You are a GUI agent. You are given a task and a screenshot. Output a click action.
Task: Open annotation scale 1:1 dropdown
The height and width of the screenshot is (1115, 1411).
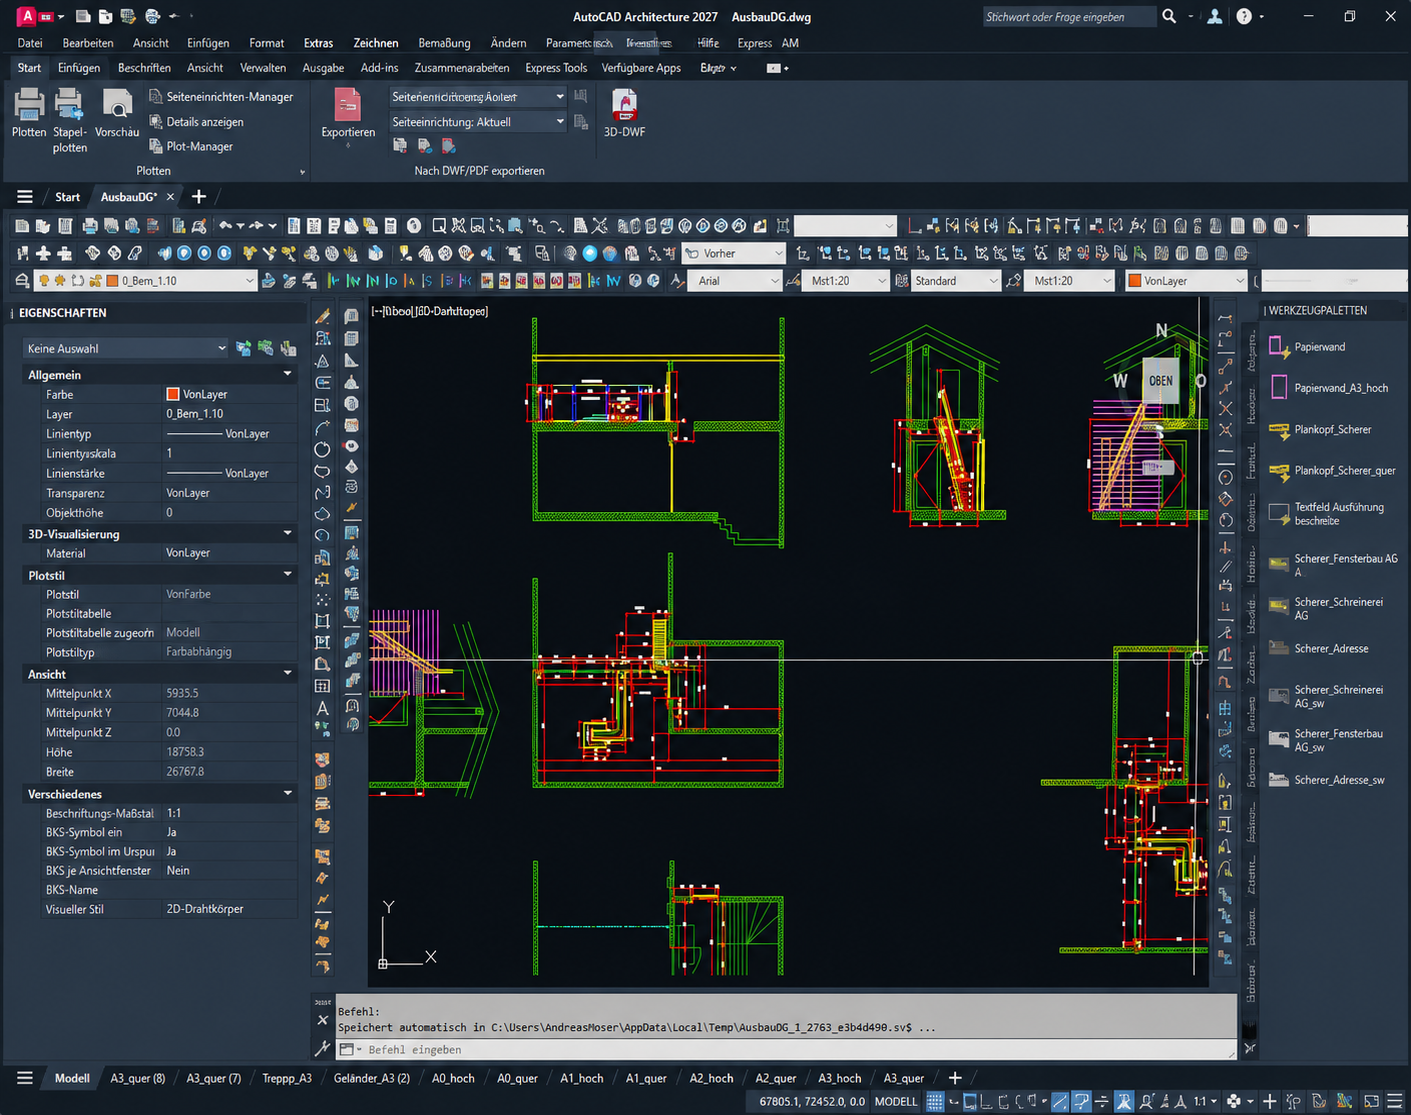[x=1204, y=1101]
